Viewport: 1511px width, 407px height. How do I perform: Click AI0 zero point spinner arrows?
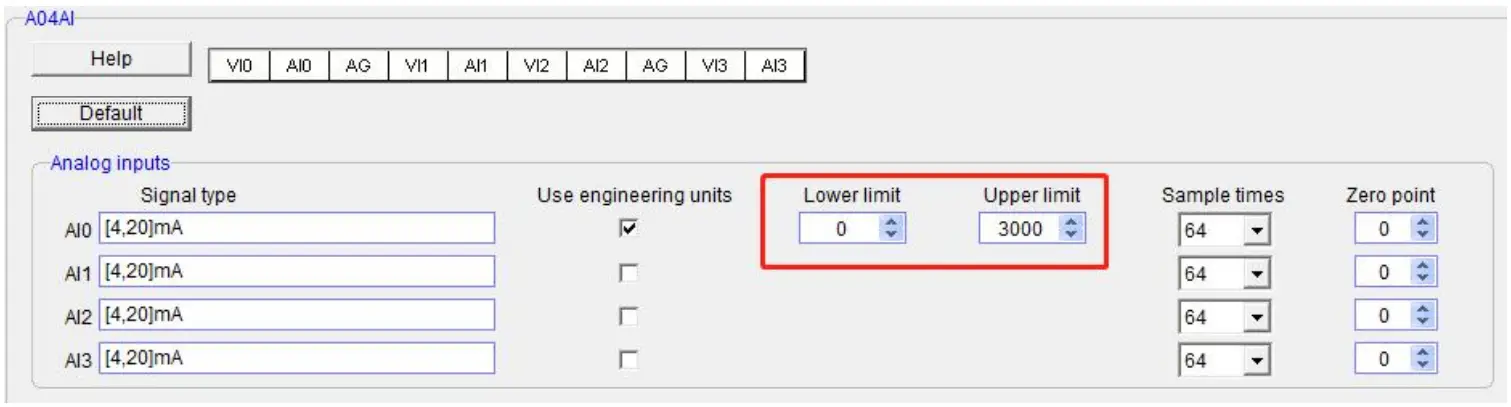tap(1423, 229)
